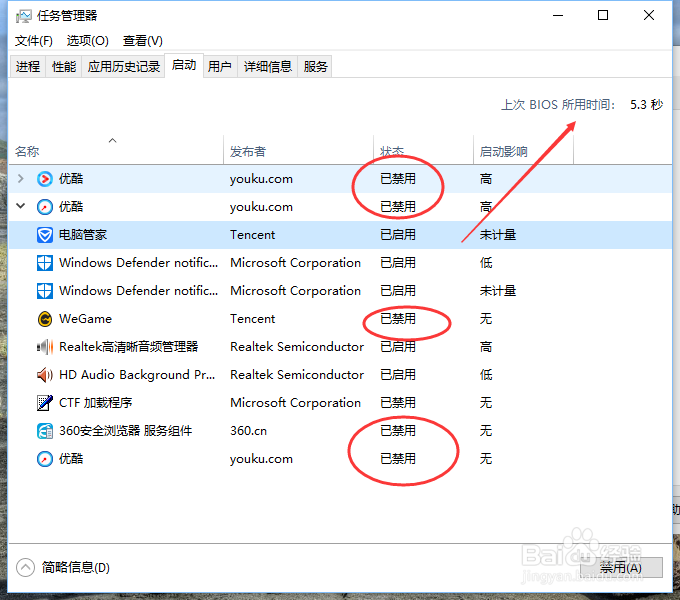Switch to the 进程 tab
This screenshot has width=680, height=600.
(x=28, y=66)
